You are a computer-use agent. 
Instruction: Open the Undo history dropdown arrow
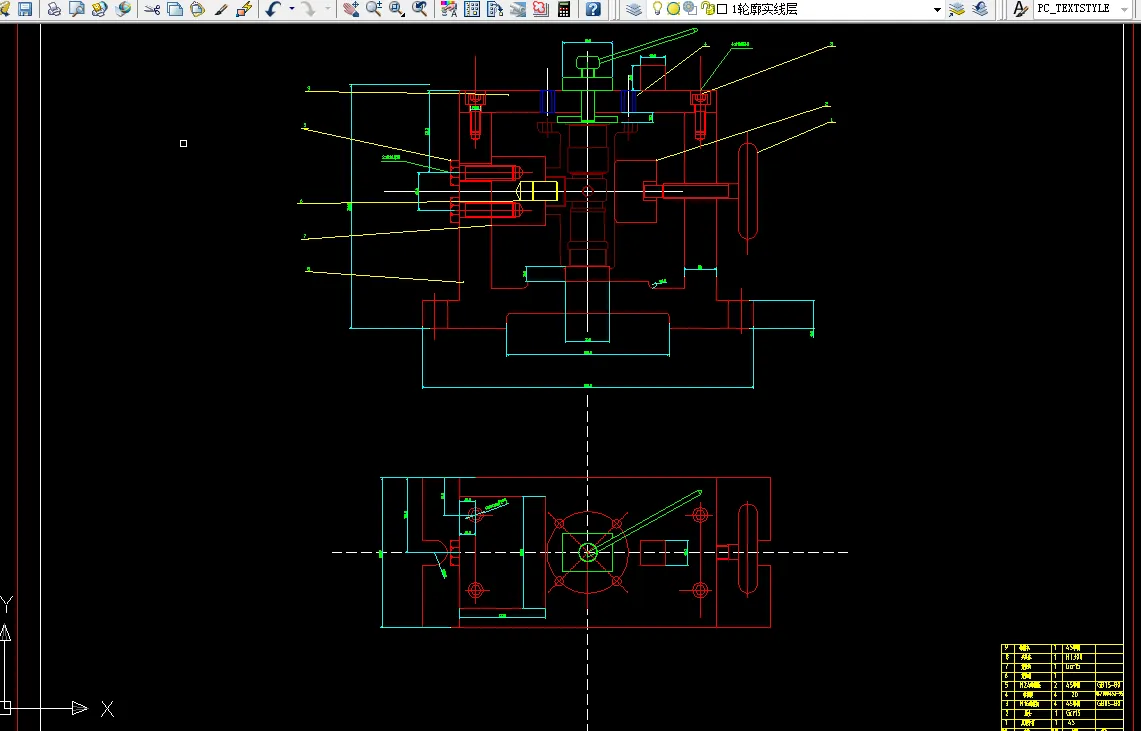[x=292, y=9]
